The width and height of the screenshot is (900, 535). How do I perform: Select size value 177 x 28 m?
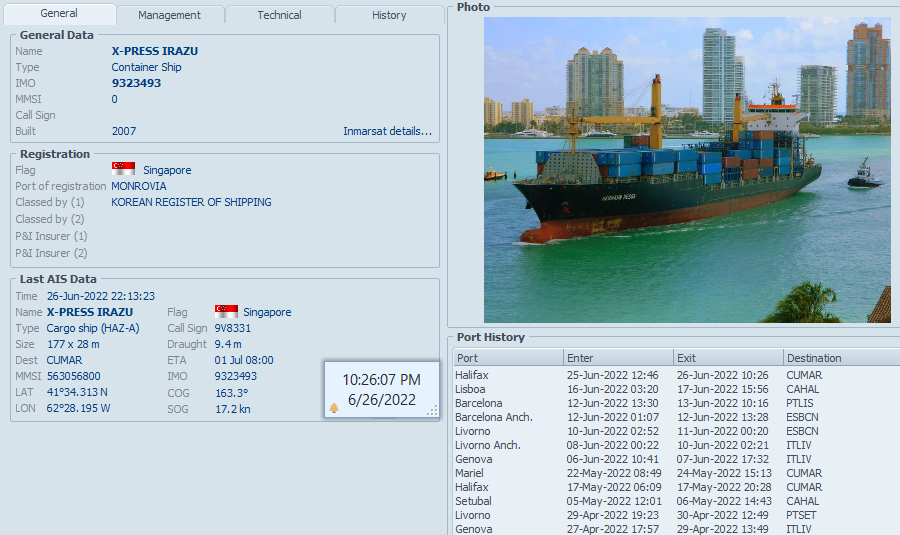(x=73, y=344)
